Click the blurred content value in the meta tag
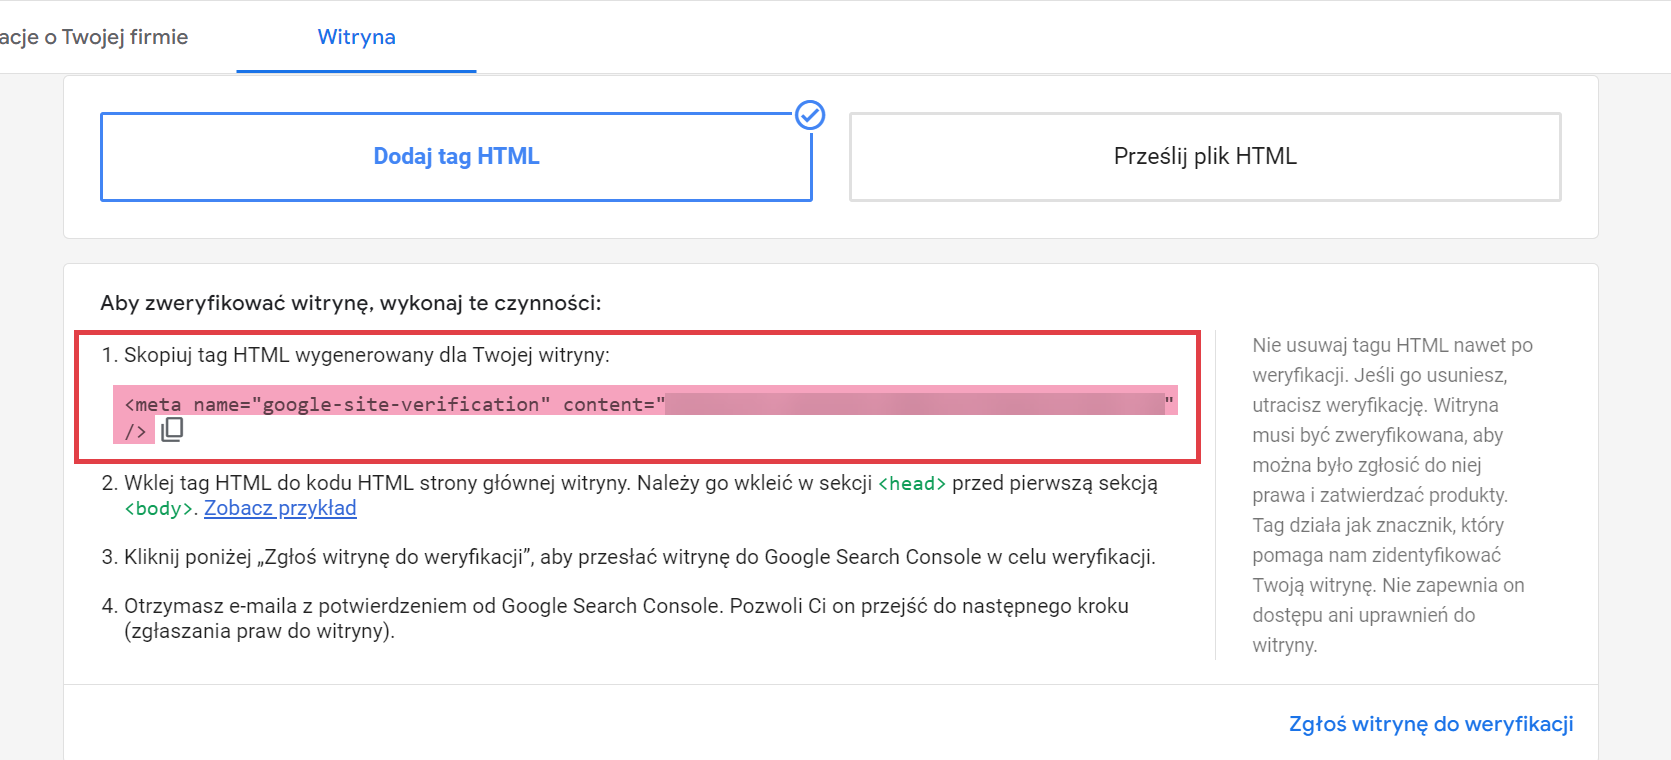Screen dimensions: 1671x760 [x=914, y=404]
